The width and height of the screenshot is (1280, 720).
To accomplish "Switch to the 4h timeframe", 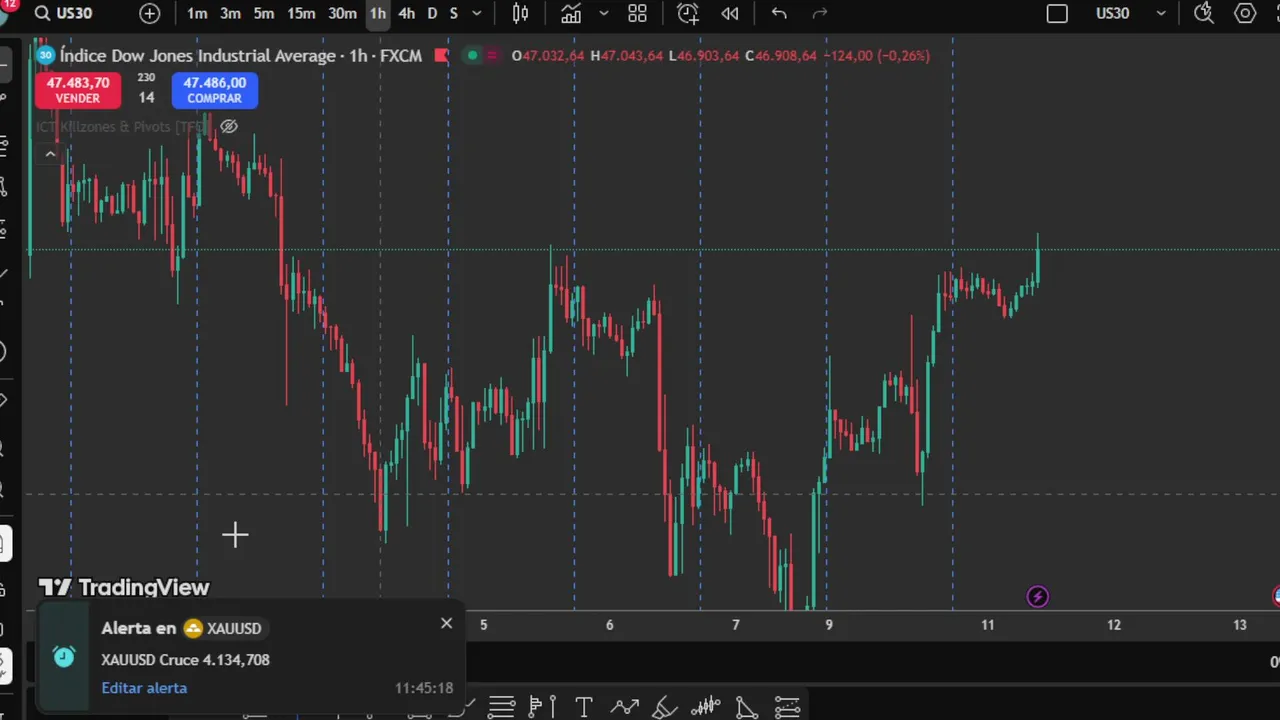I will coord(406,13).
